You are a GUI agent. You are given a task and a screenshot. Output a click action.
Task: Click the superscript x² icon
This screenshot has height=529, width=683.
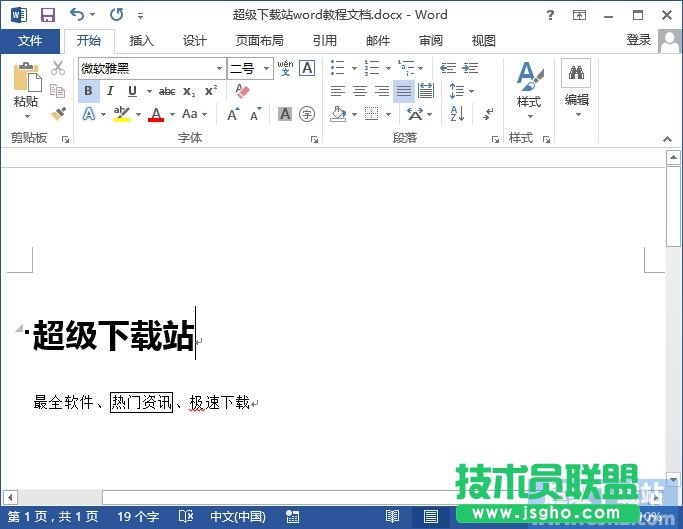click(210, 91)
